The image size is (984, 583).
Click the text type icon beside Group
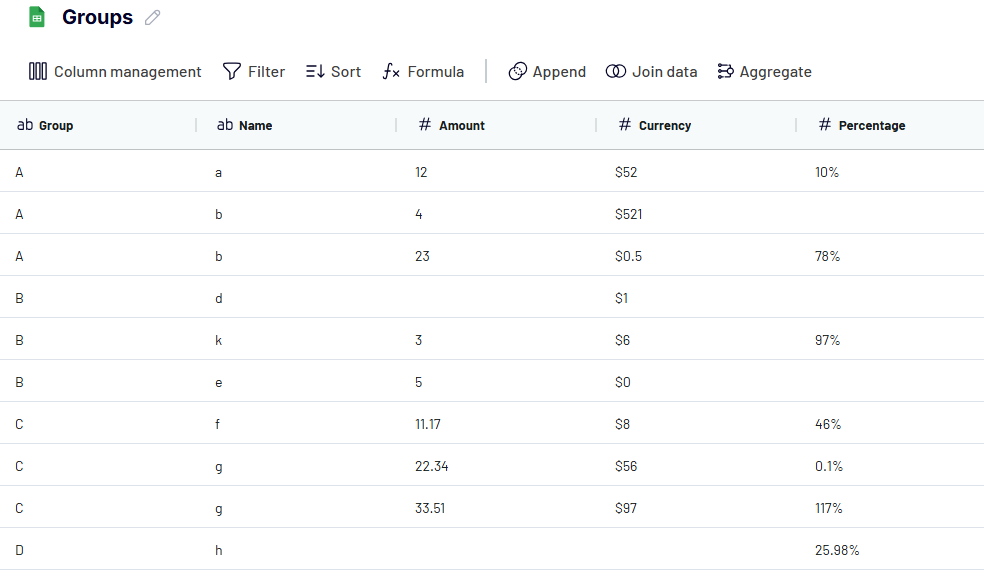point(25,125)
